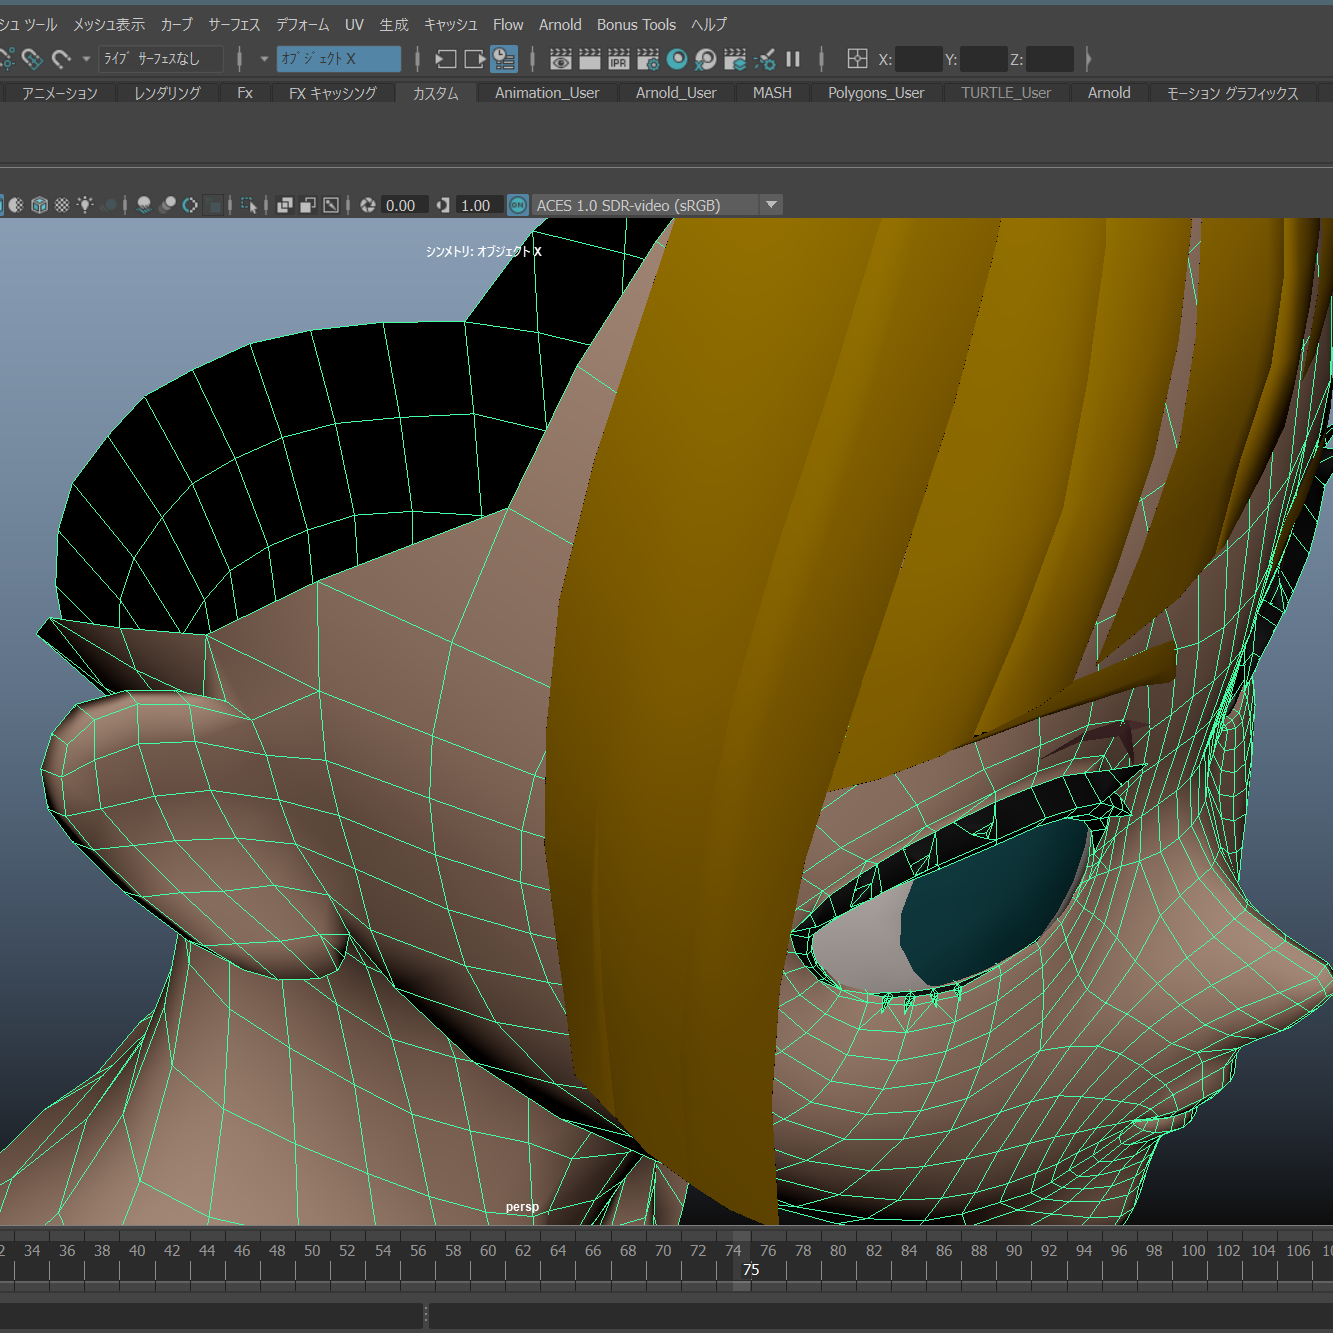Viewport: 1333px width, 1333px height.
Task: Switch to the アニメーション shelf tab
Action: coord(60,93)
